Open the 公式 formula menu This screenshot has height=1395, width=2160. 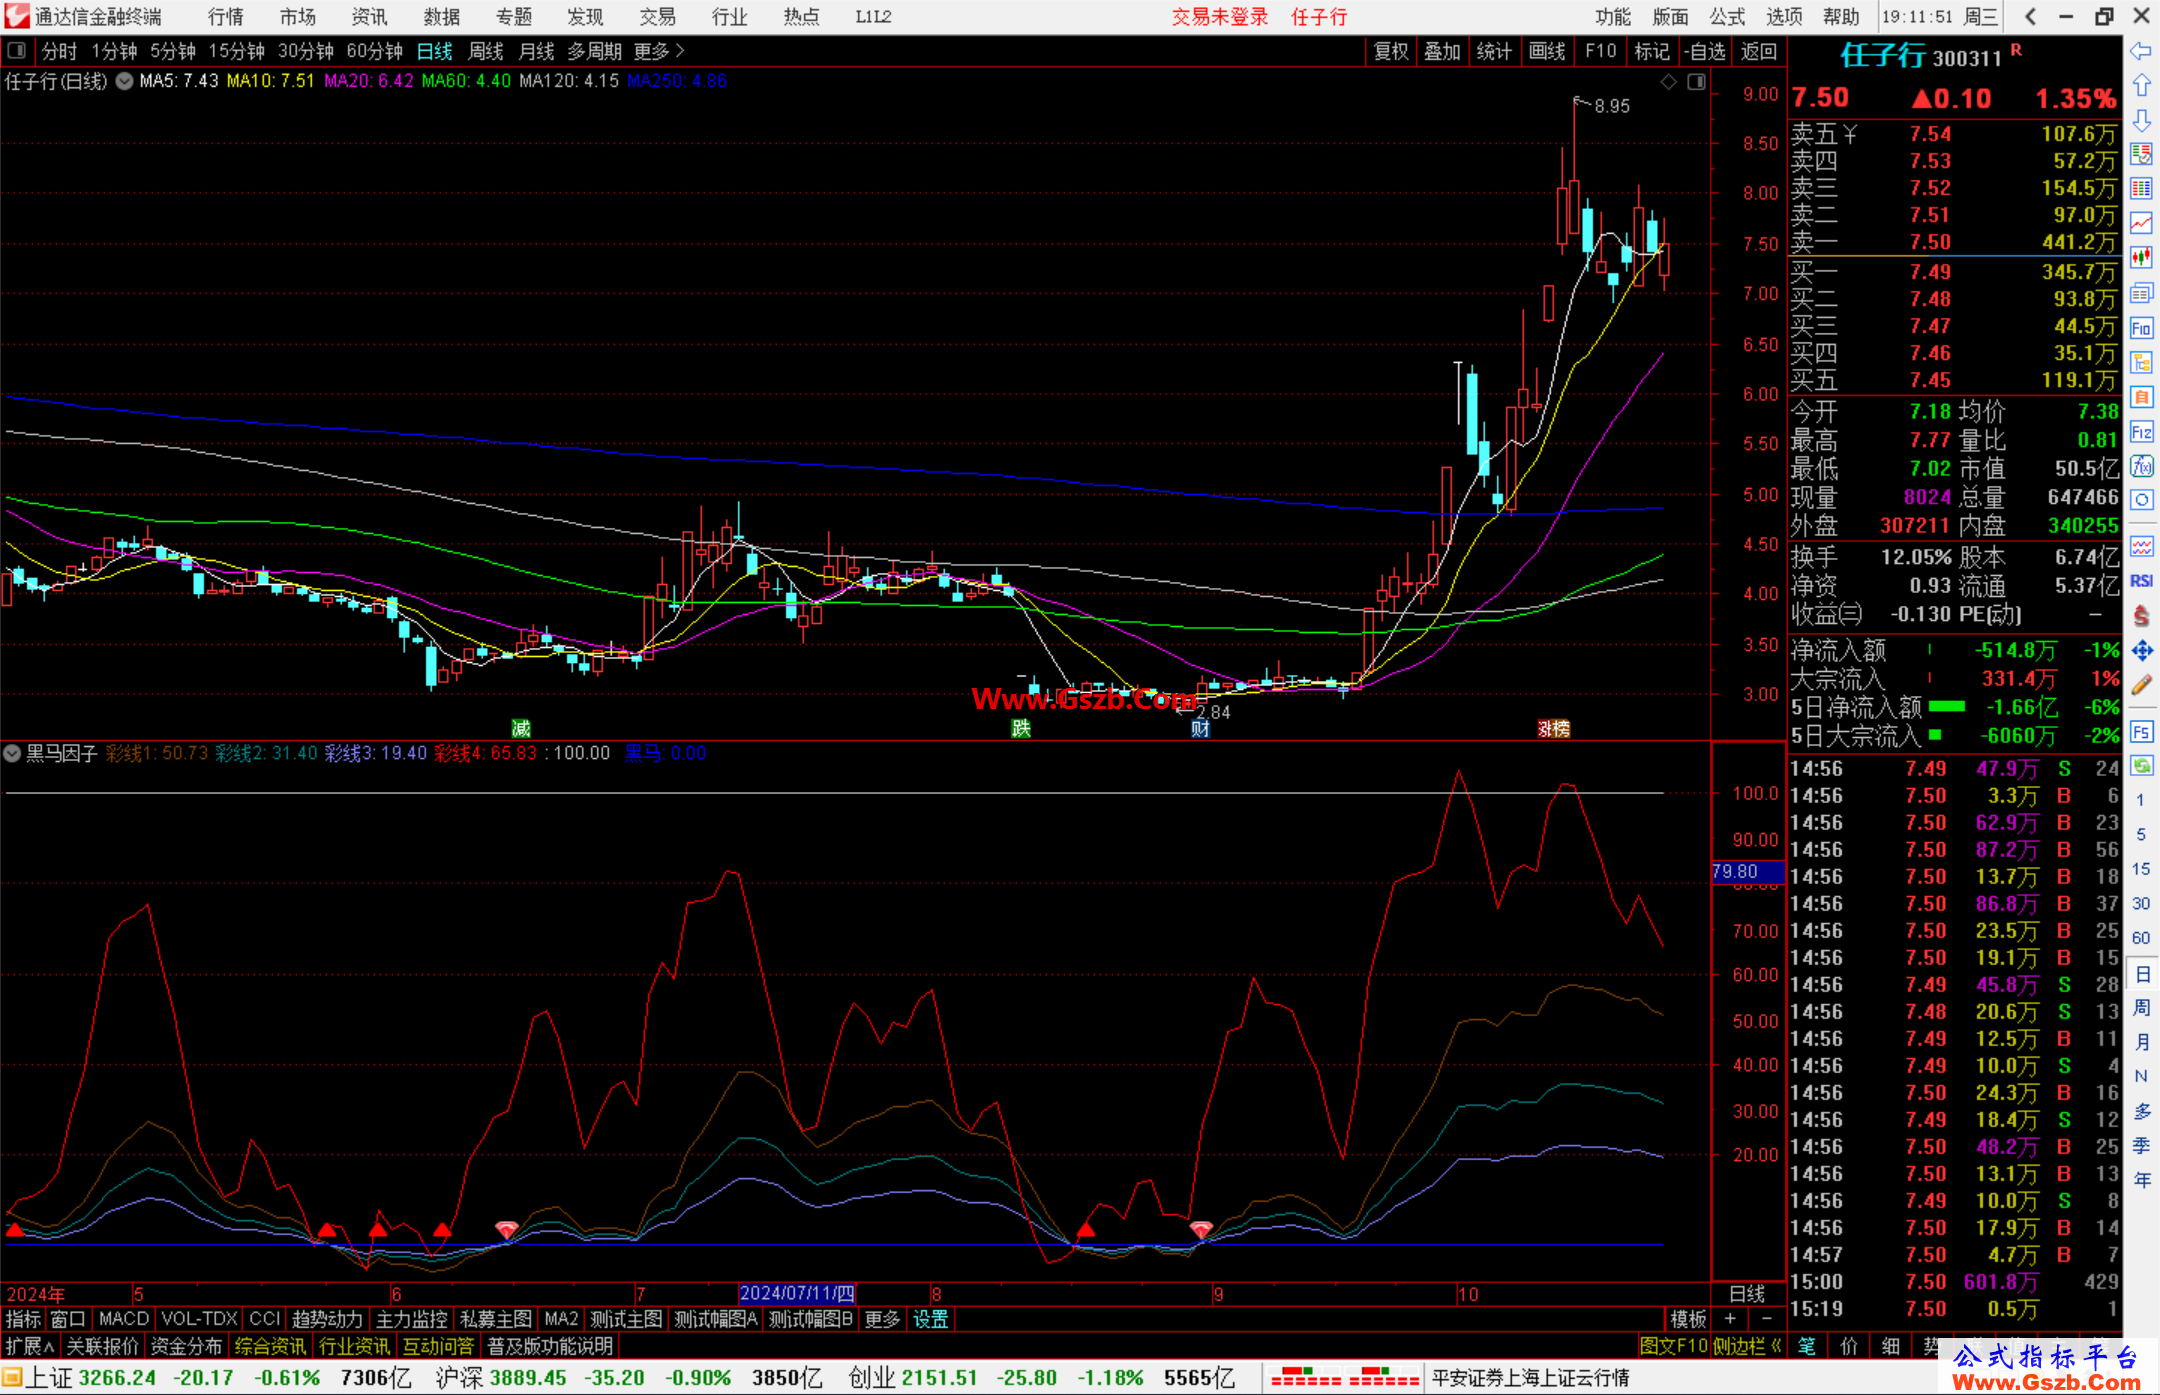(x=1727, y=16)
